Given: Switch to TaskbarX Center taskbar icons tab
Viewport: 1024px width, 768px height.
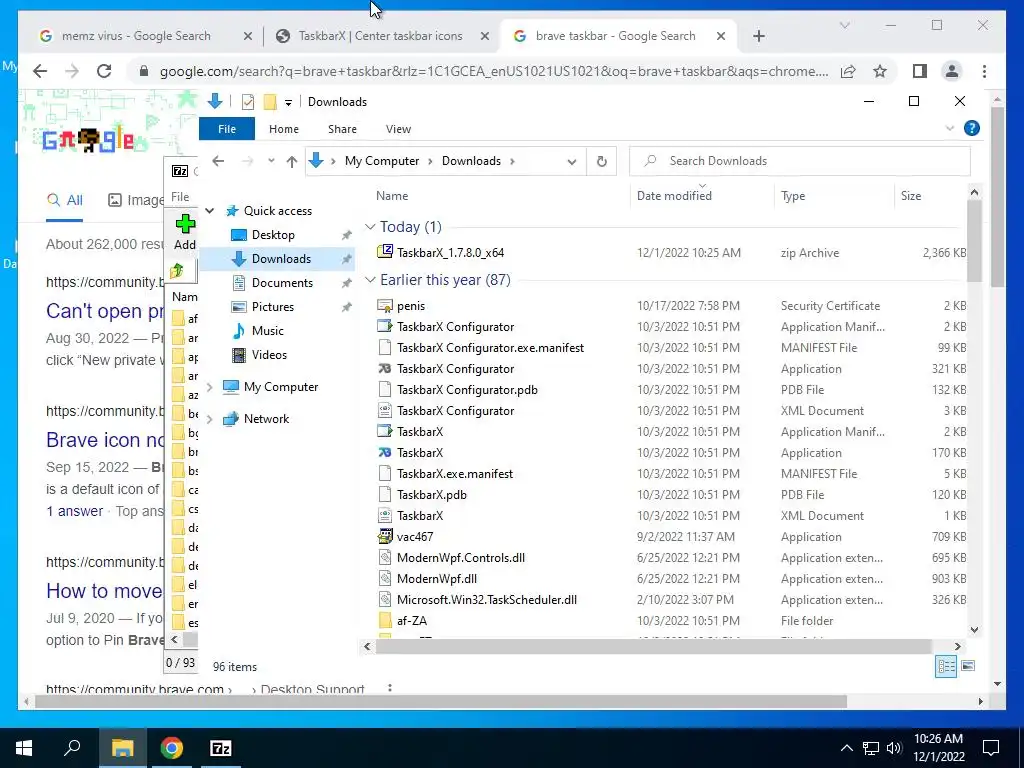Looking at the screenshot, I should pyautogui.click(x=380, y=36).
